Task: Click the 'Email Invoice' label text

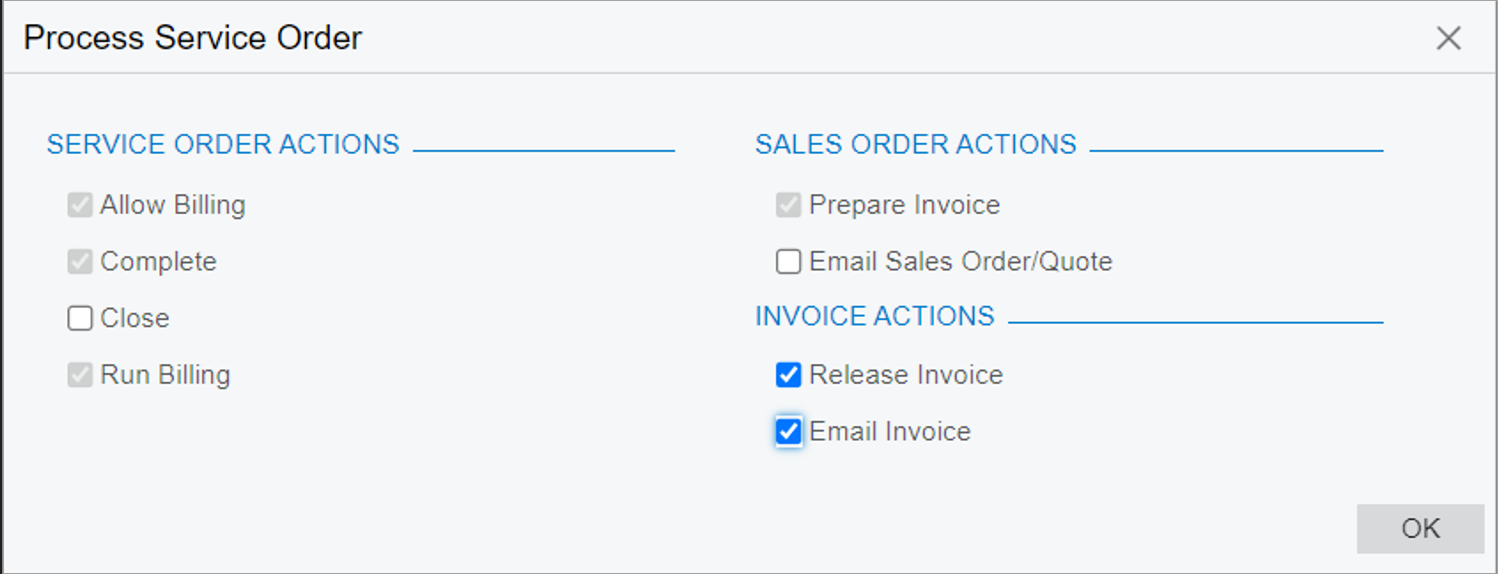Action: pos(889,432)
